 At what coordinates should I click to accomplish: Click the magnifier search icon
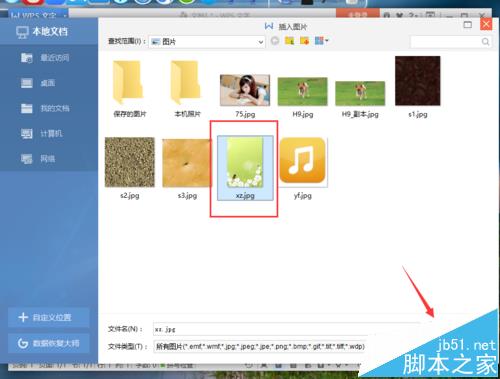coord(486,42)
